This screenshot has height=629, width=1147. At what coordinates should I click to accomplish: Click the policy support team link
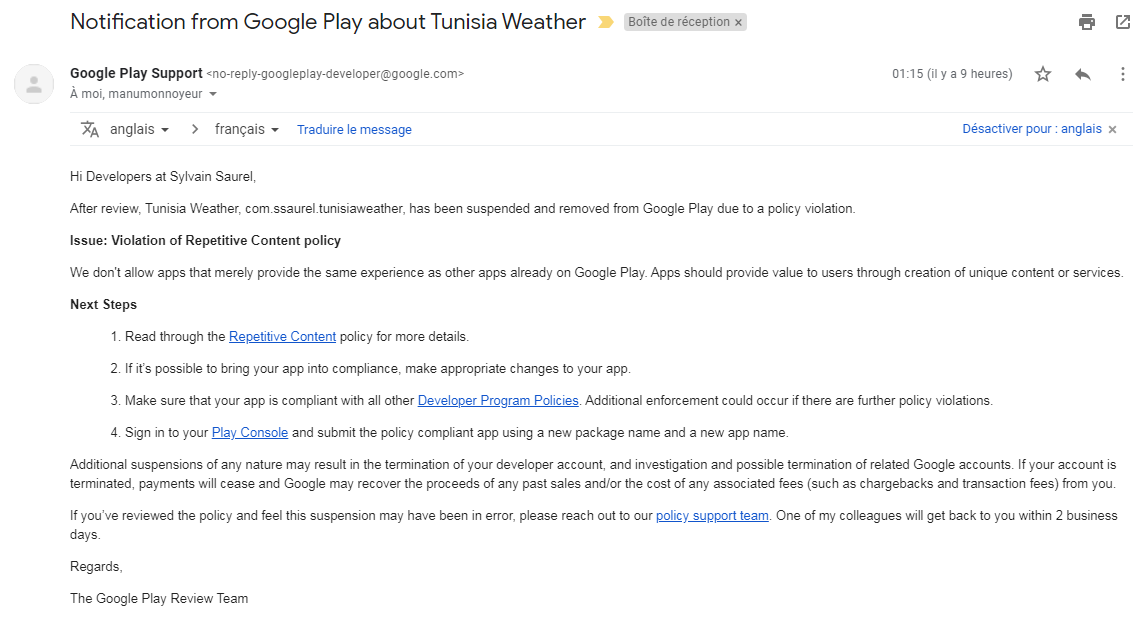(x=712, y=516)
